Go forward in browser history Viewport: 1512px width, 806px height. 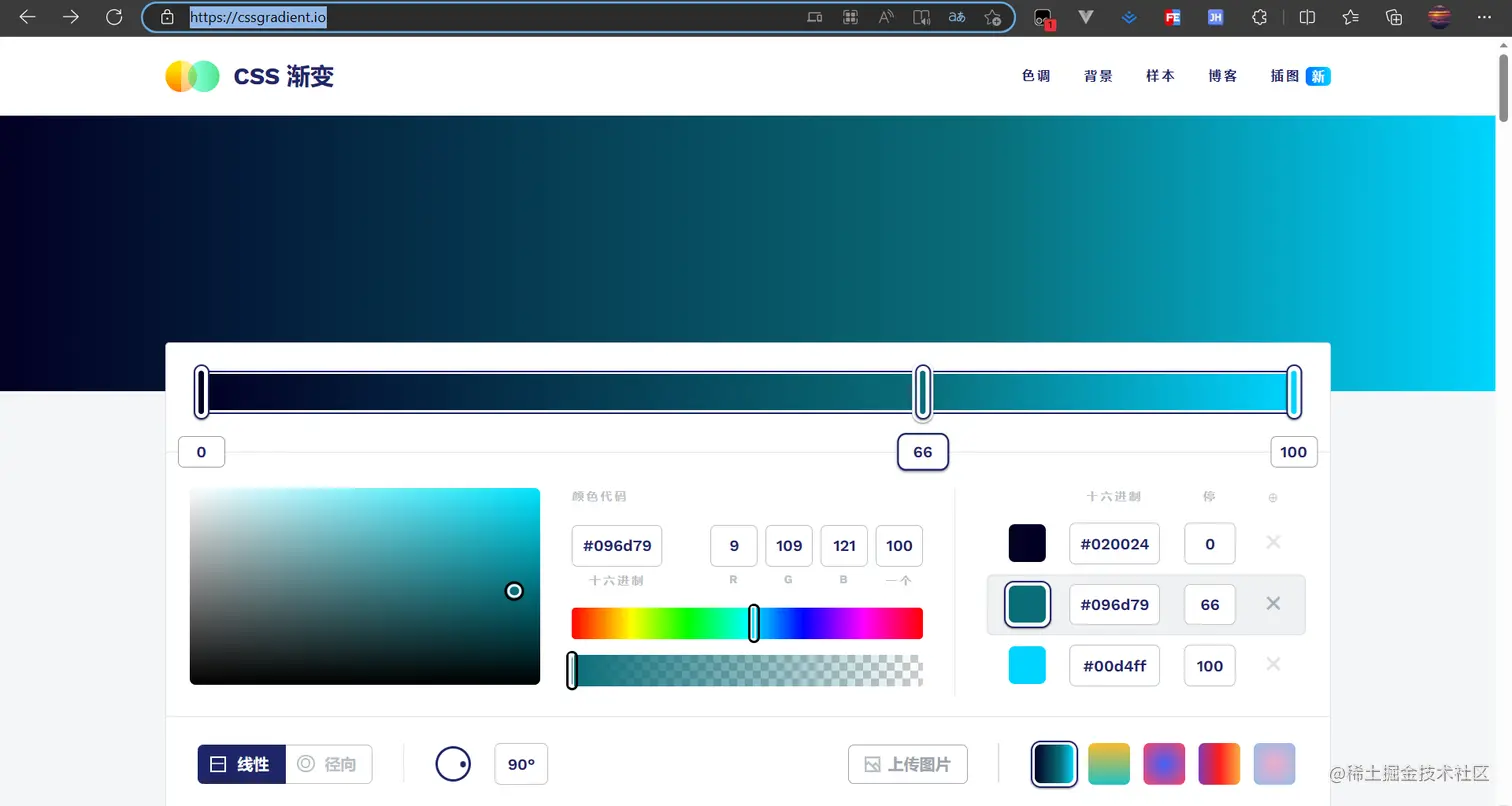coord(71,17)
